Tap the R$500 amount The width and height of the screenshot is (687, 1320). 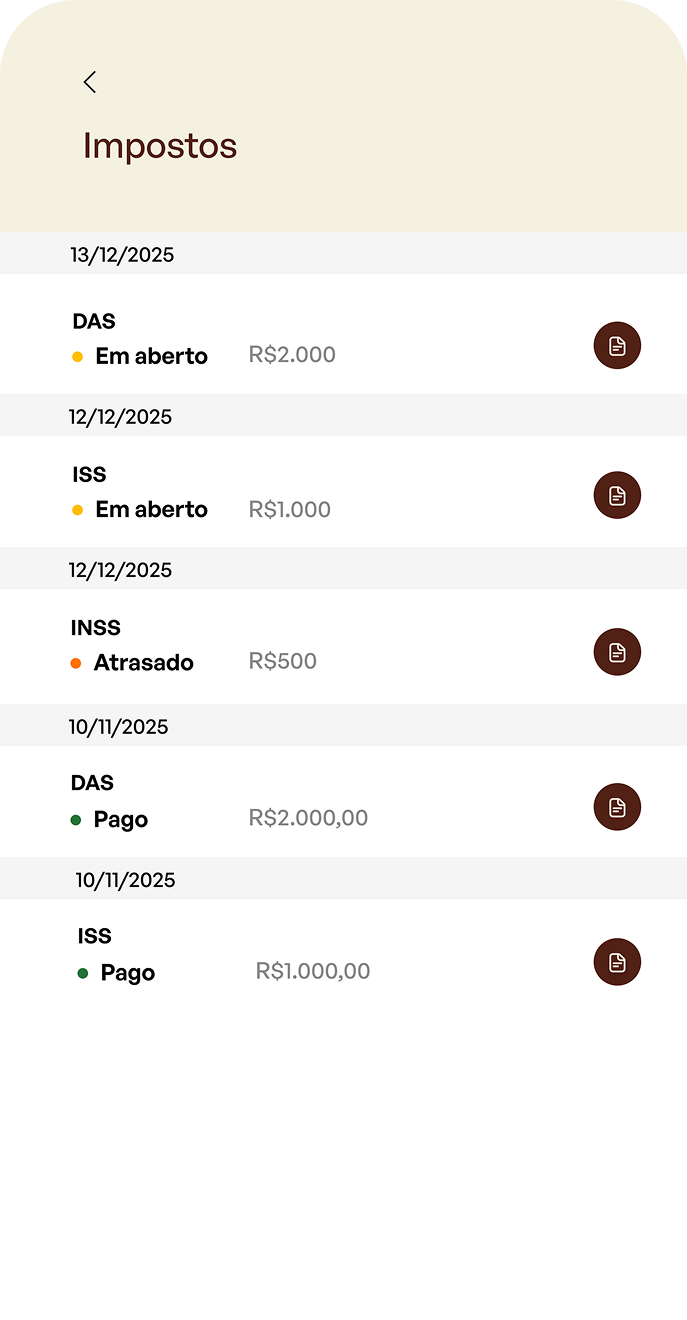click(283, 661)
